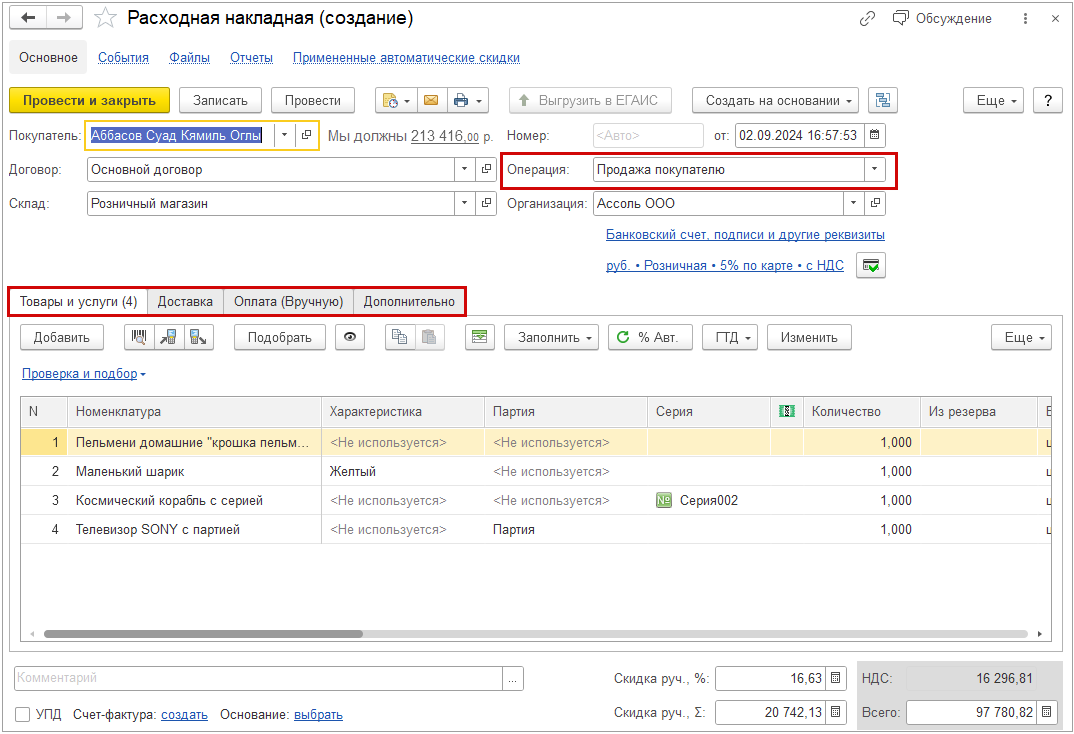Click the green table settings icon
The height and width of the screenshot is (734, 1074).
pyautogui.click(x=479, y=338)
